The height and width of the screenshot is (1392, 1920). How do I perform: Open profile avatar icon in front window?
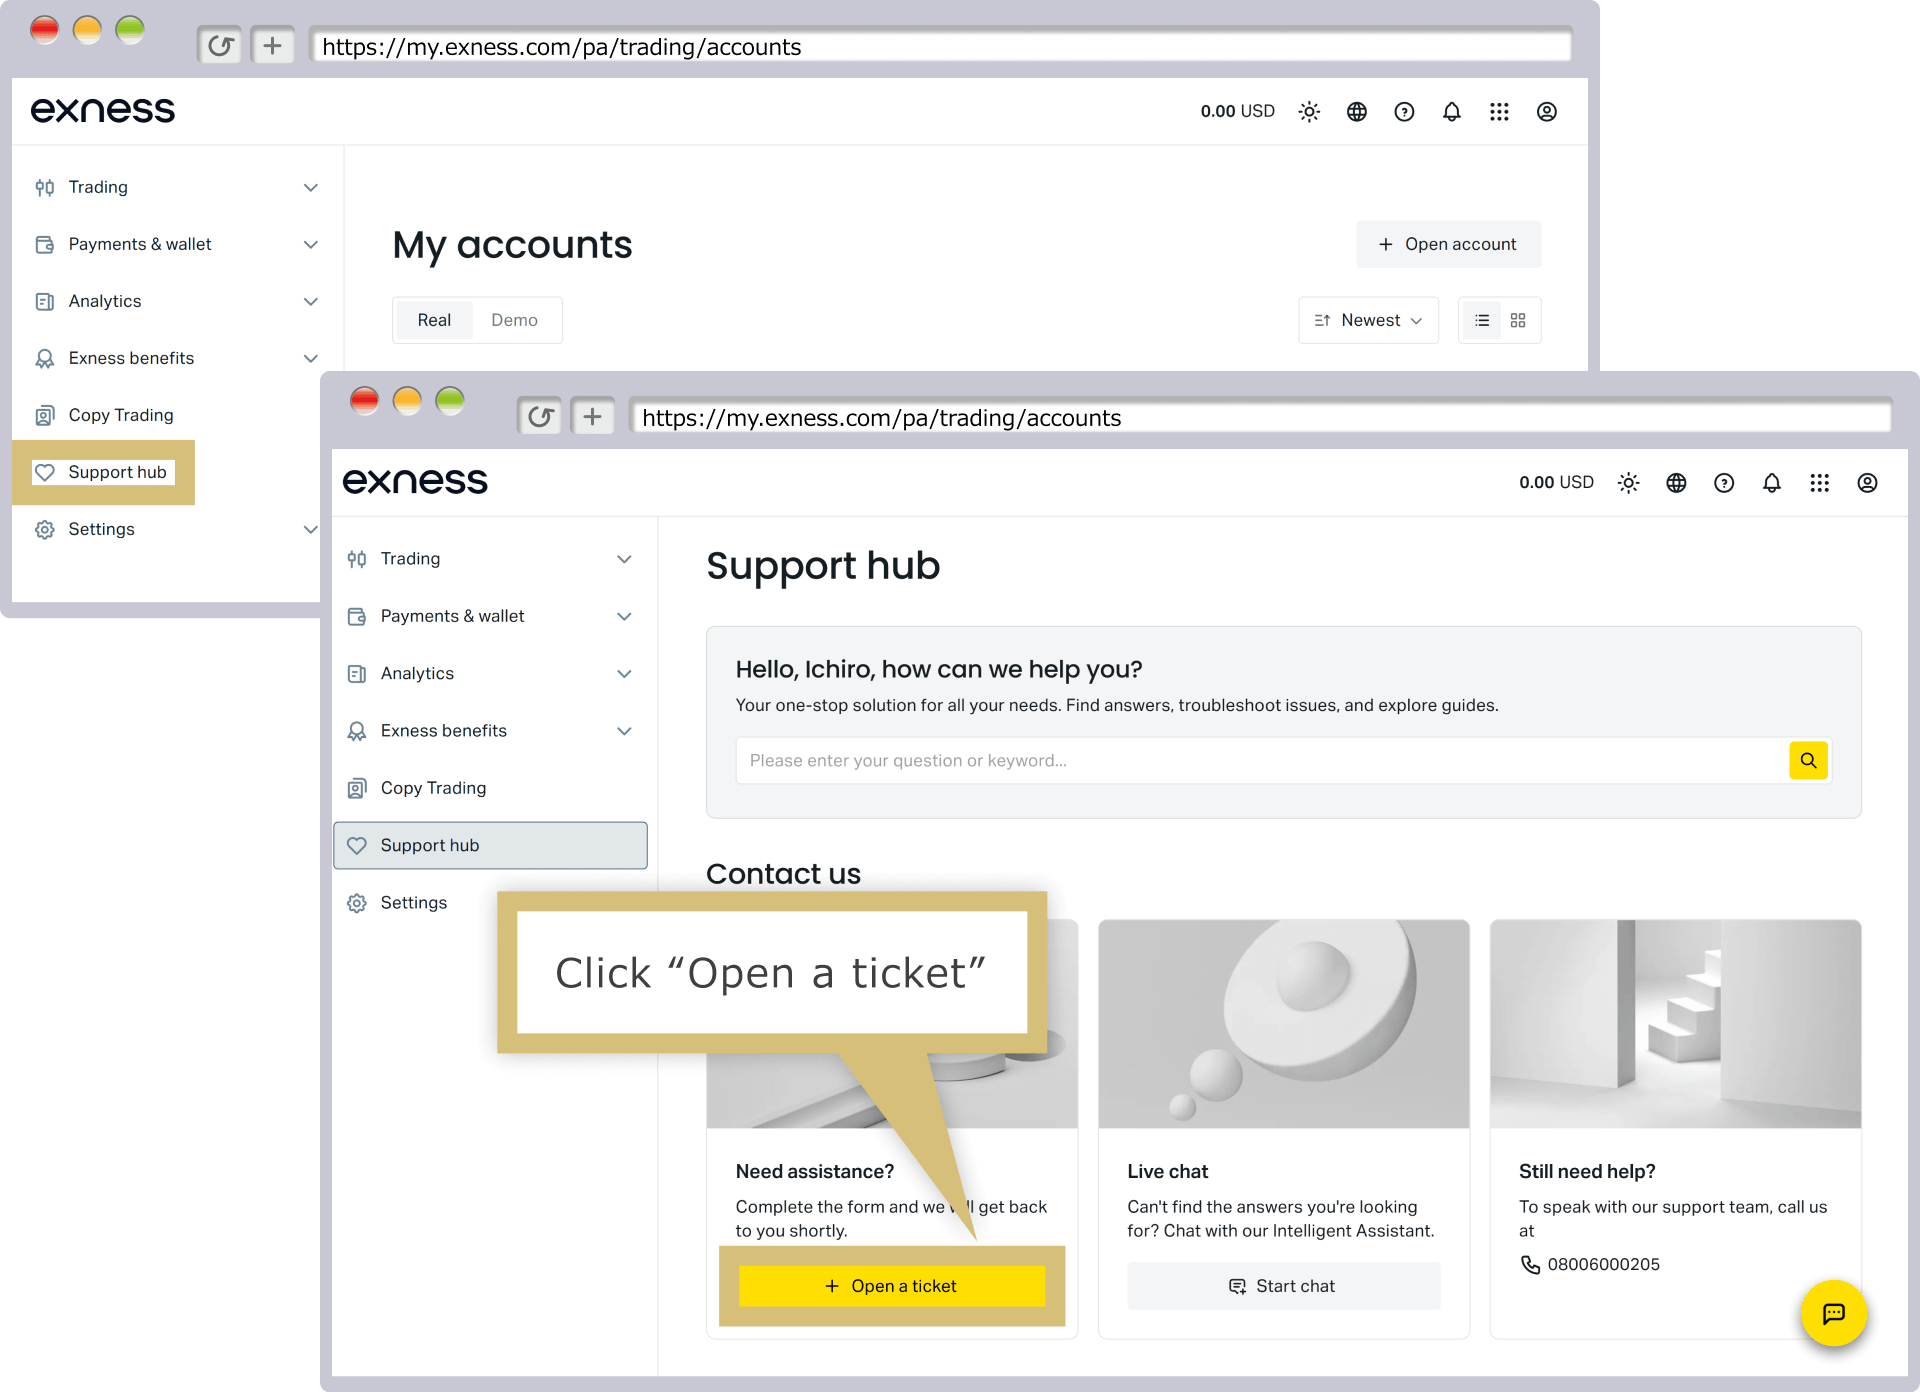1867,483
